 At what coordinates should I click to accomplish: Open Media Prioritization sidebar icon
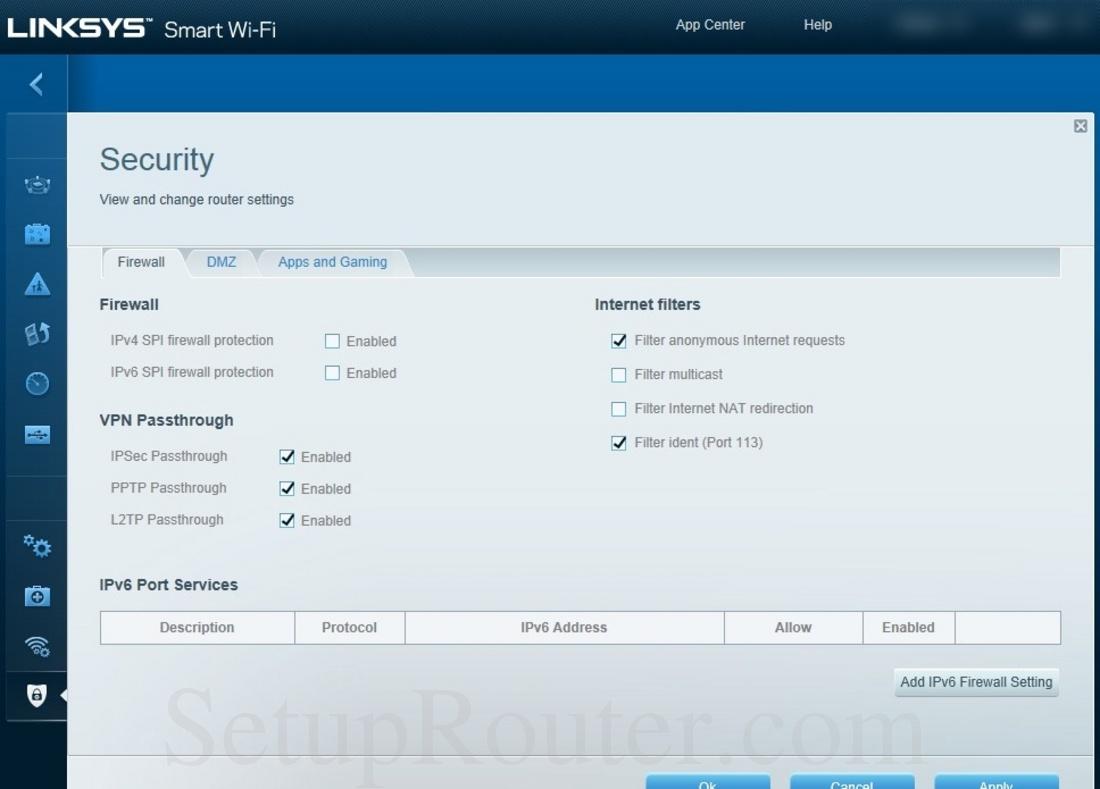(x=37, y=334)
